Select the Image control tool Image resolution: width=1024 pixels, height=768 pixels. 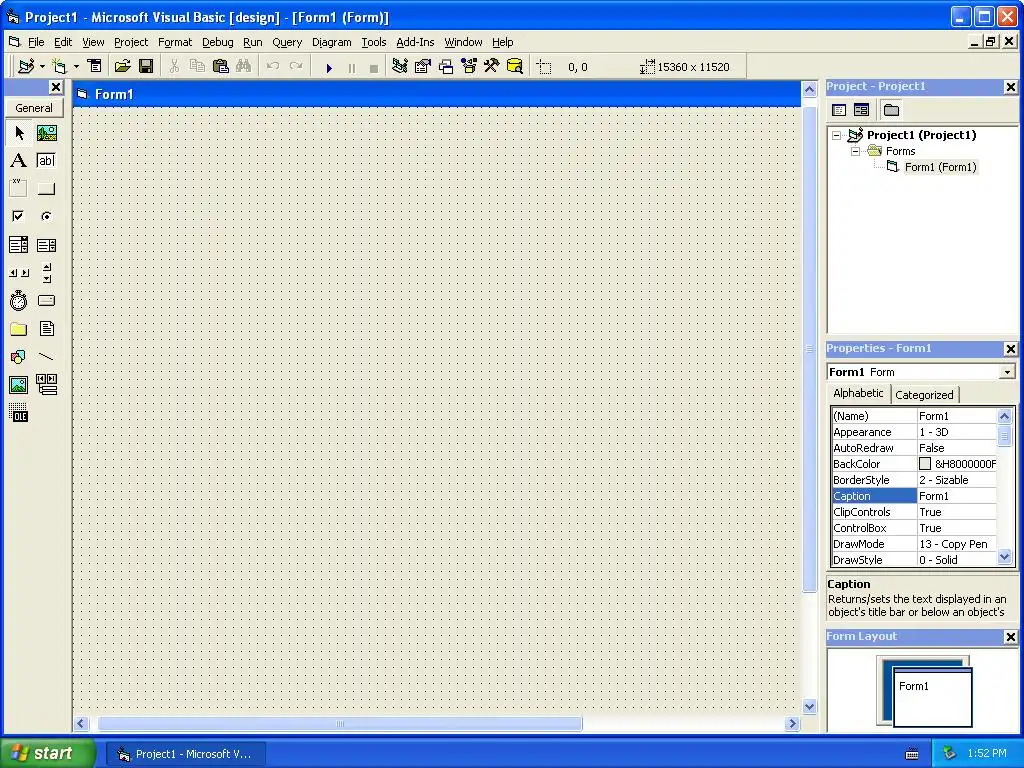point(19,385)
